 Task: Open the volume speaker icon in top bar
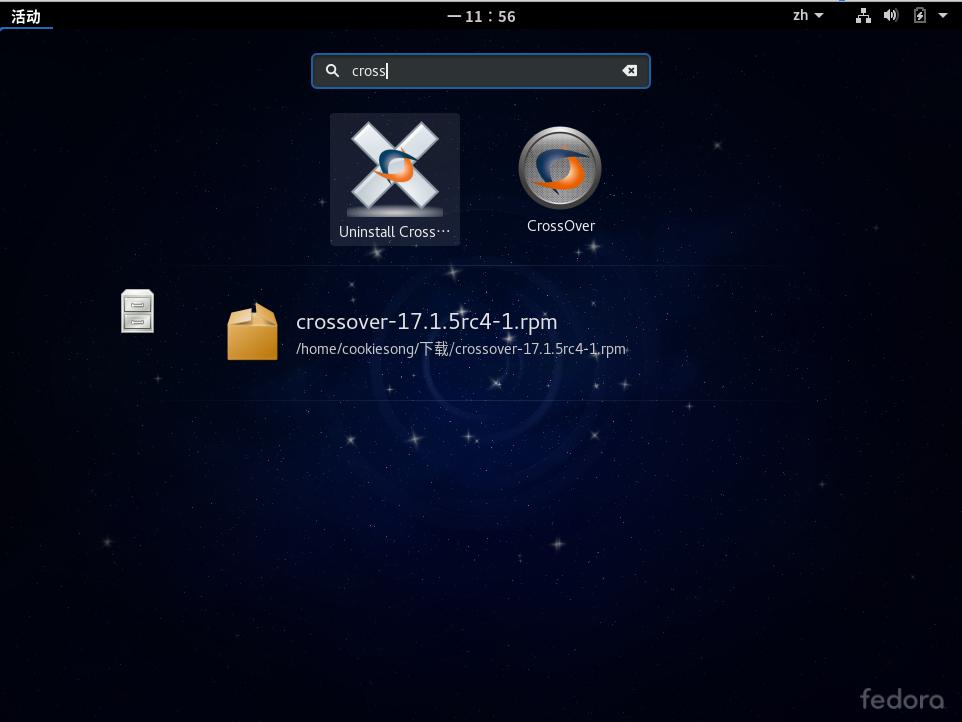coord(891,15)
